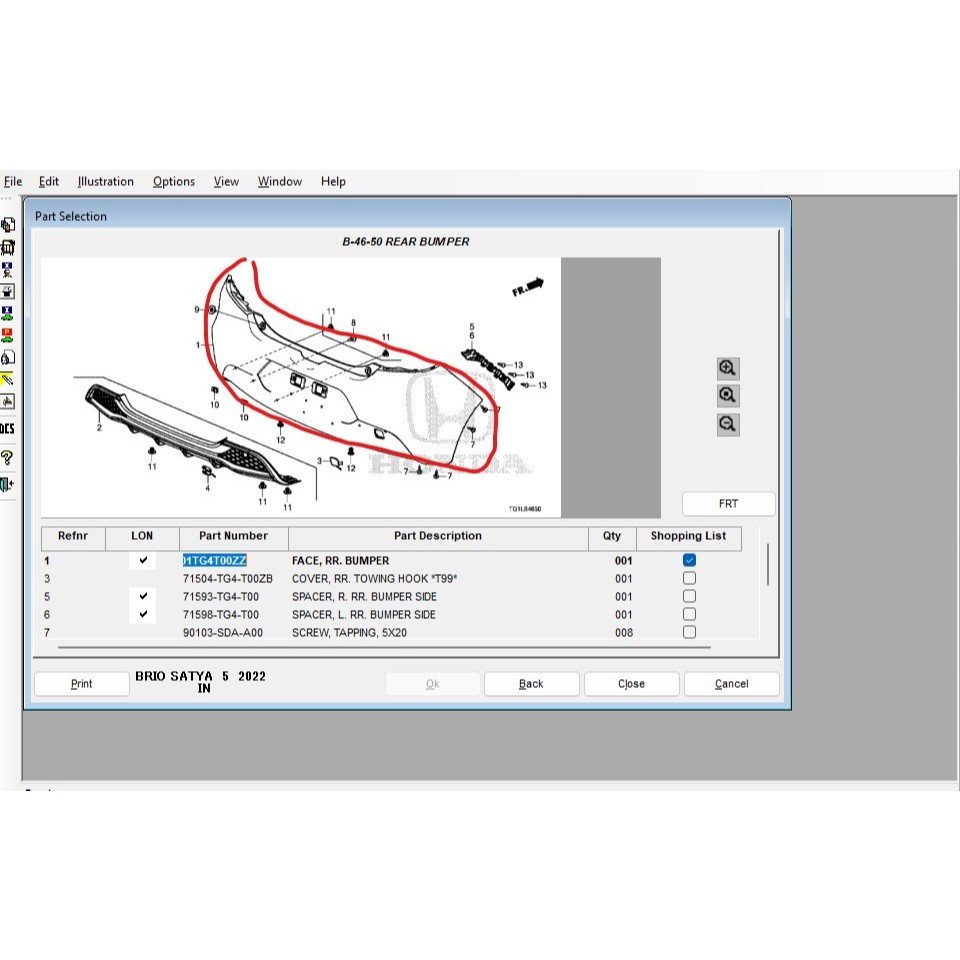Click the exit door icon in left toolbar
Screen dimensions: 960x960
(7, 485)
